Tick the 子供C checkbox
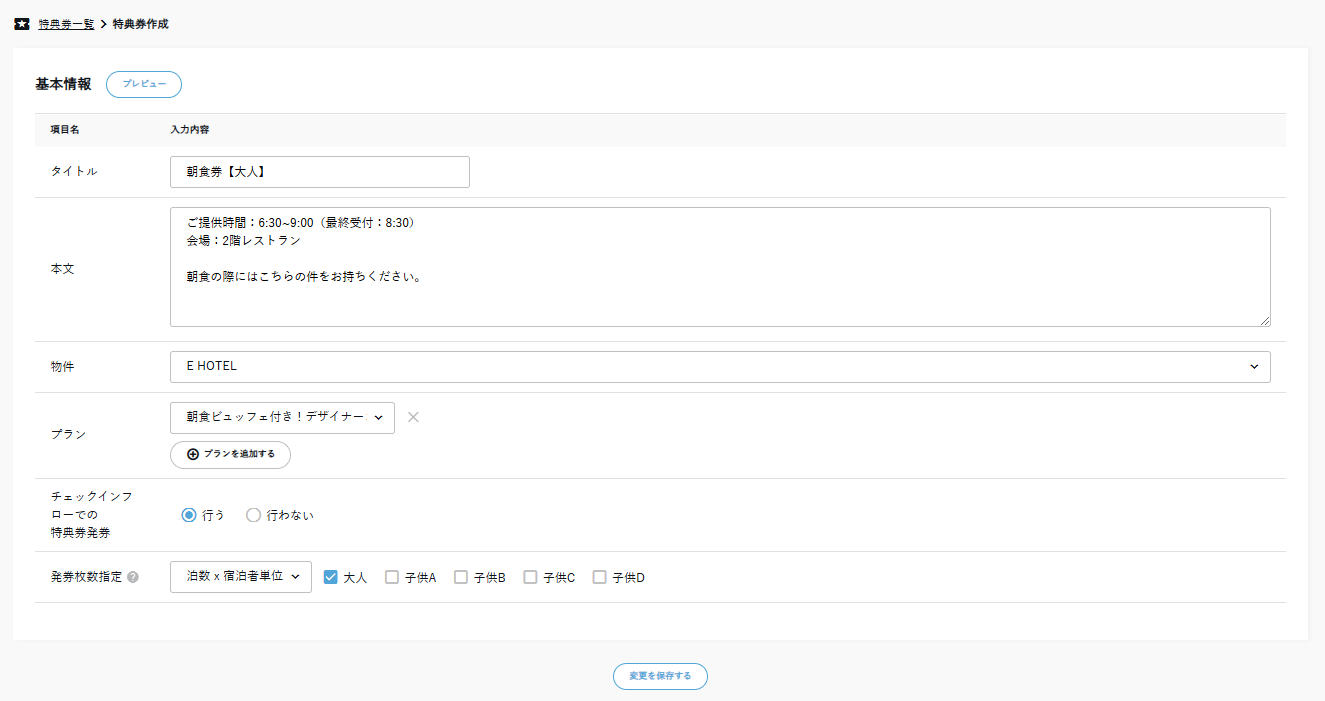Image resolution: width=1325 pixels, height=701 pixels. point(531,577)
